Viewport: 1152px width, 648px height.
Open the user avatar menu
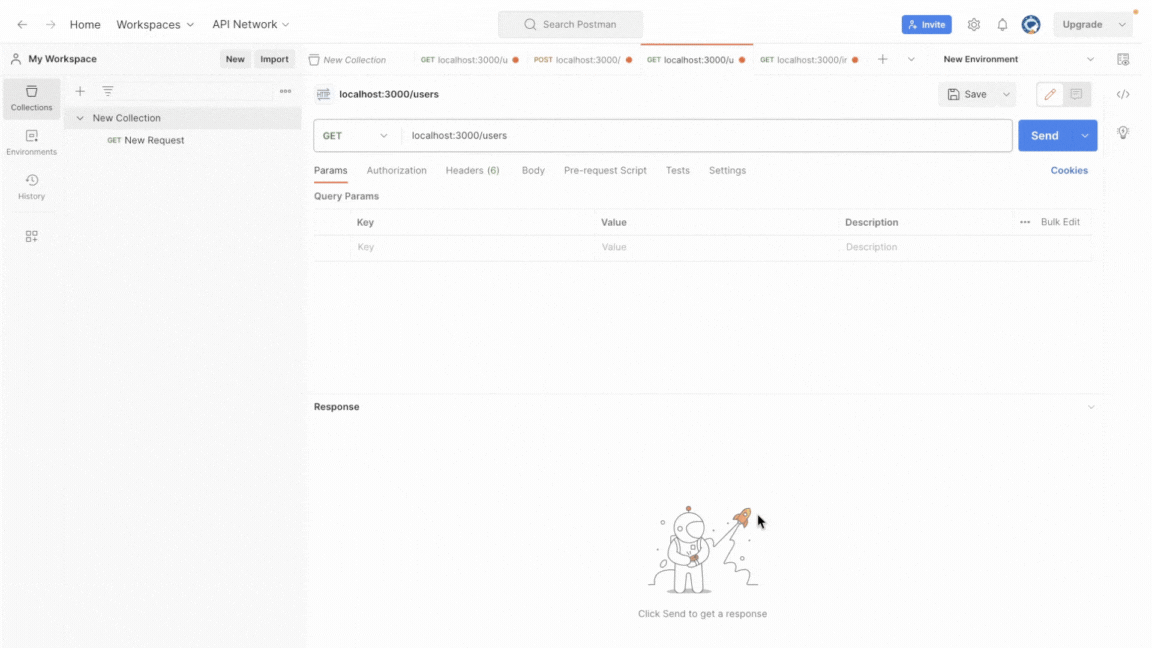pos(1031,24)
